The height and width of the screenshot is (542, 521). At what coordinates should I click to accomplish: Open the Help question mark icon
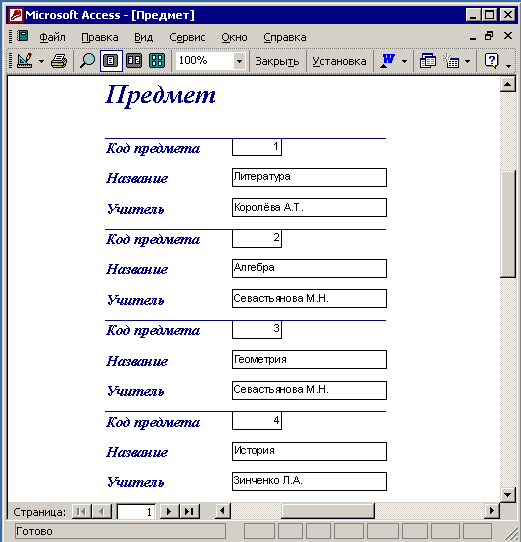click(x=491, y=61)
